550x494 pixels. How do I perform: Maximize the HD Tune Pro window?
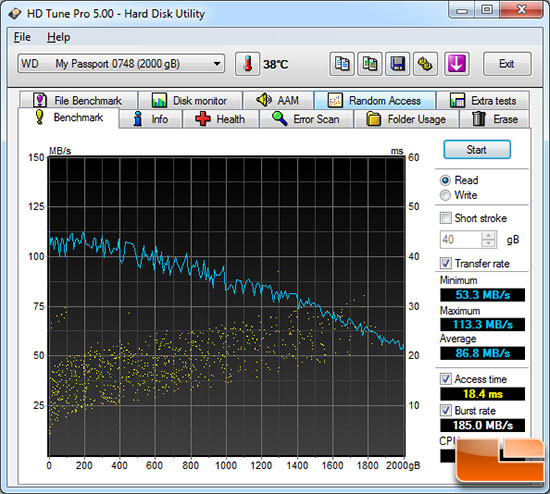(x=487, y=10)
